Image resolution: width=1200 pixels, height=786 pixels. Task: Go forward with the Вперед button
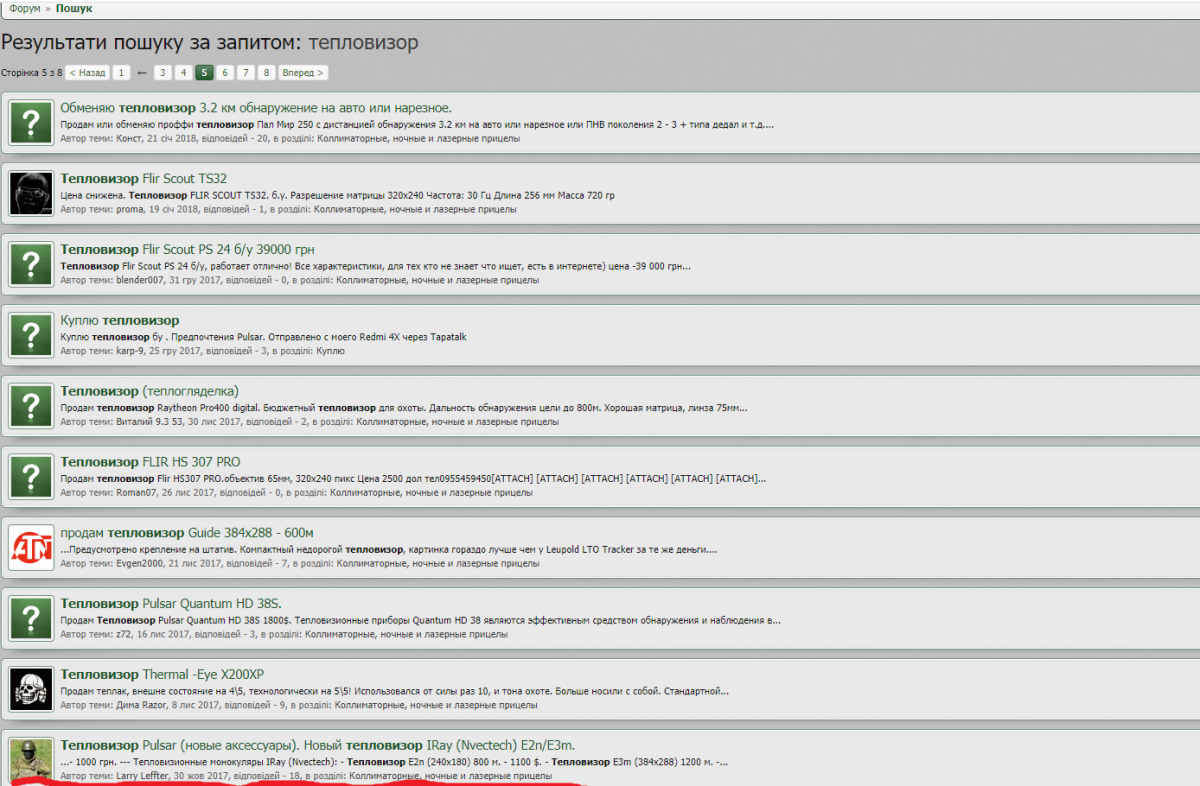(x=302, y=73)
